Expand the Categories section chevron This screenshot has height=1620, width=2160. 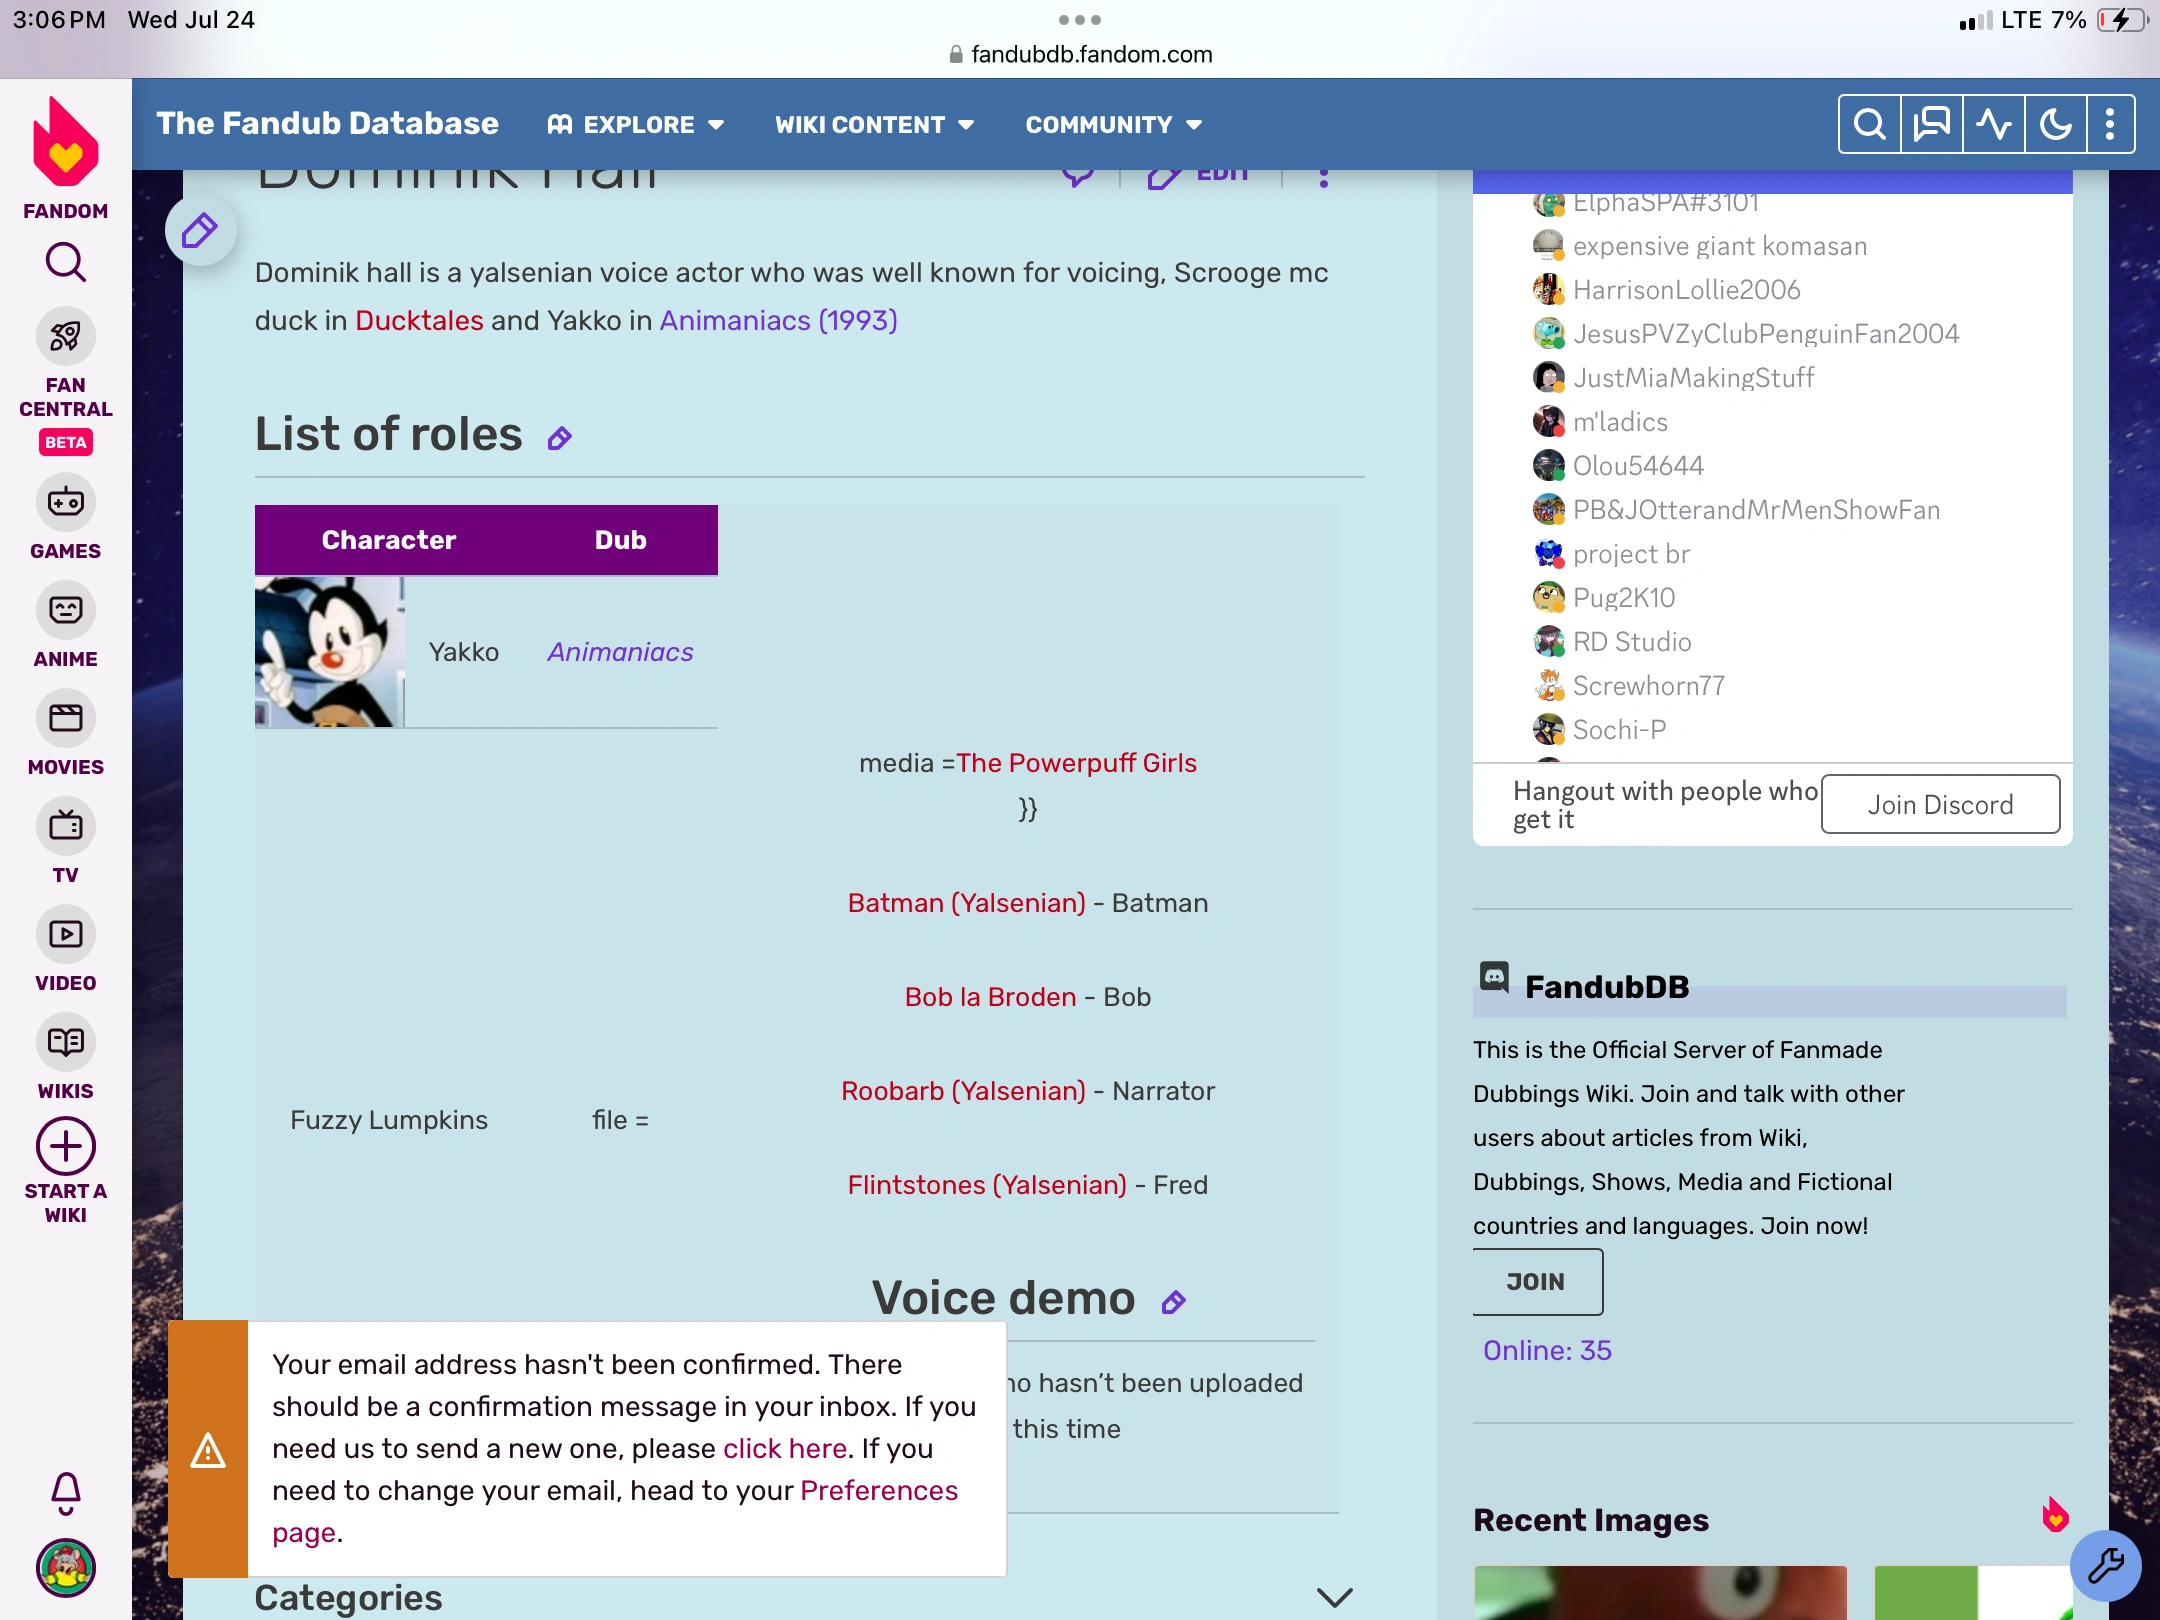click(1335, 1597)
